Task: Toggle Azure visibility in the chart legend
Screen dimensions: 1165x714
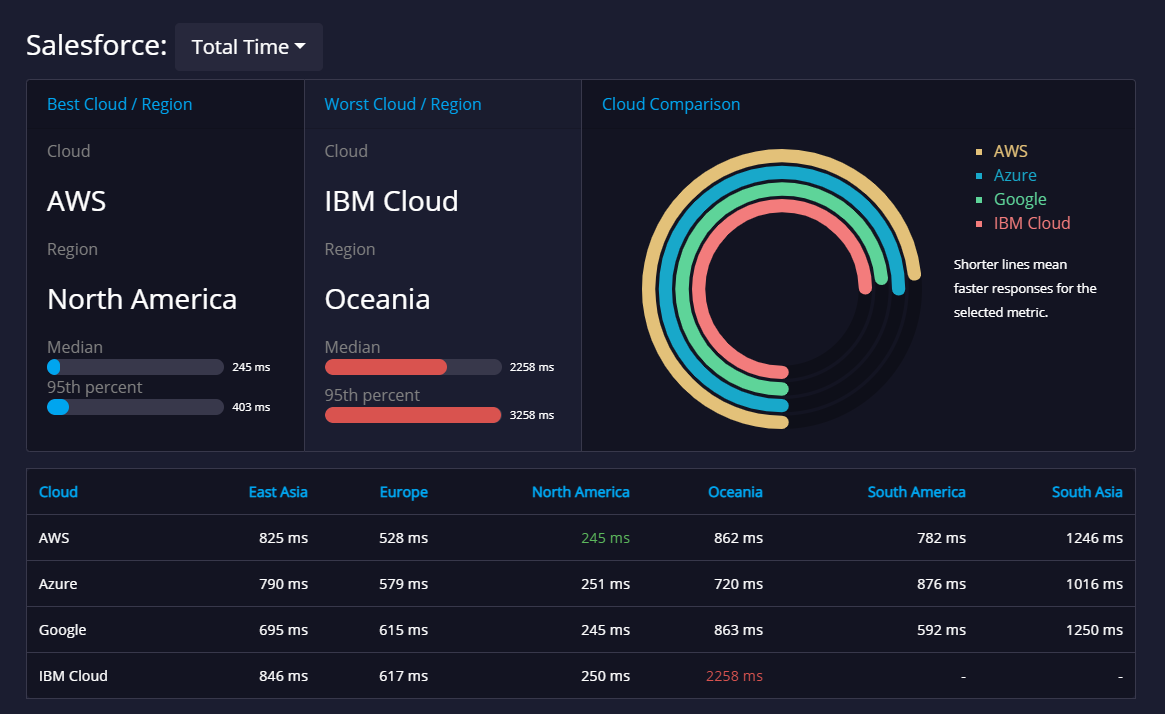Action: pos(1014,175)
